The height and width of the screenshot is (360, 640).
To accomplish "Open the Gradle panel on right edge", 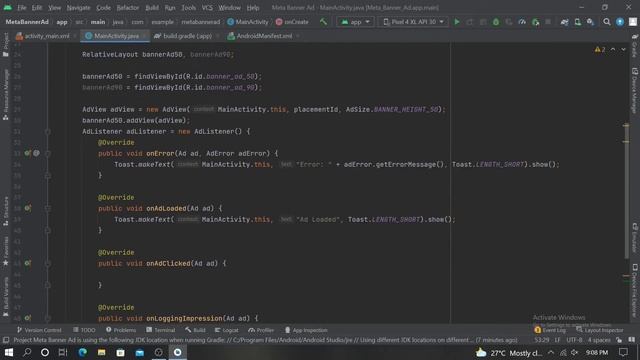I will point(635,45).
